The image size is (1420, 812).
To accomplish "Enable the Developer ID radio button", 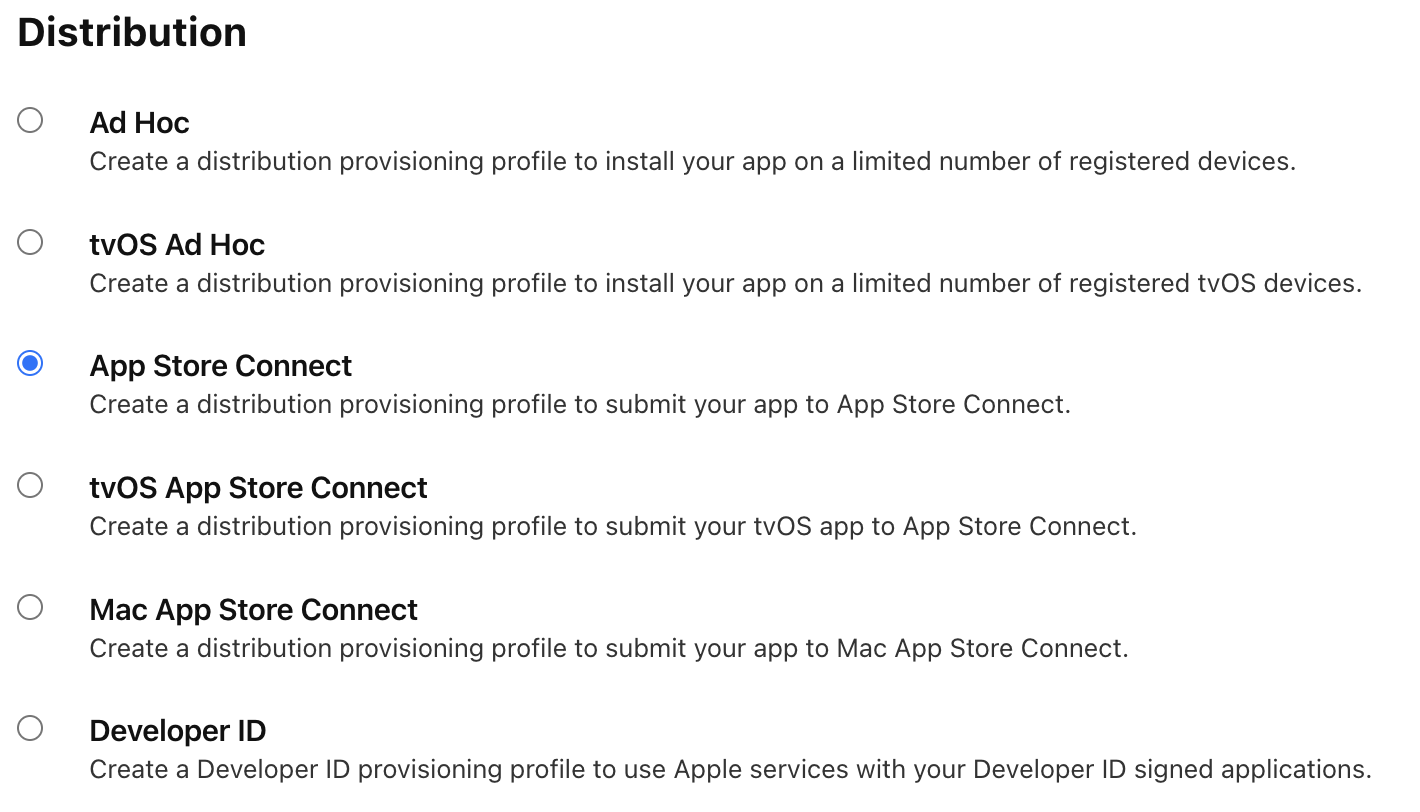I will 30,729.
